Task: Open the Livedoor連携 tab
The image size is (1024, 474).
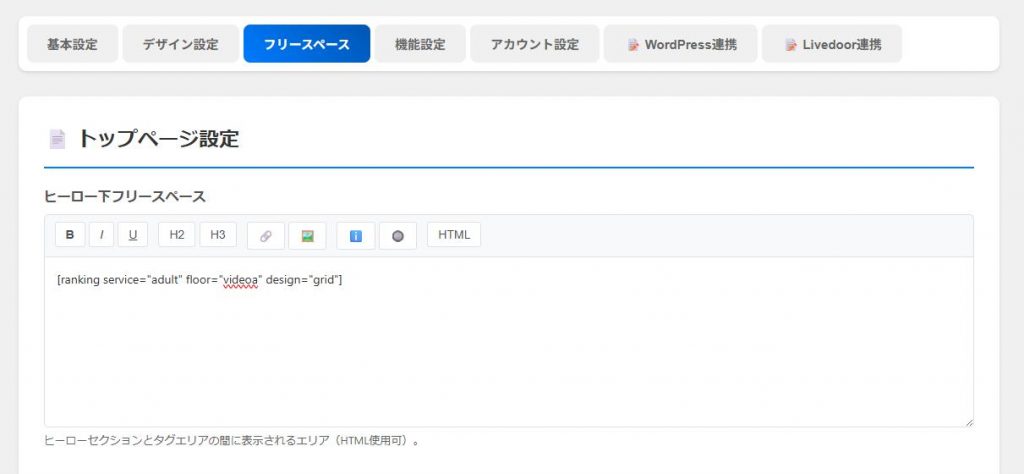Action: tap(832, 44)
